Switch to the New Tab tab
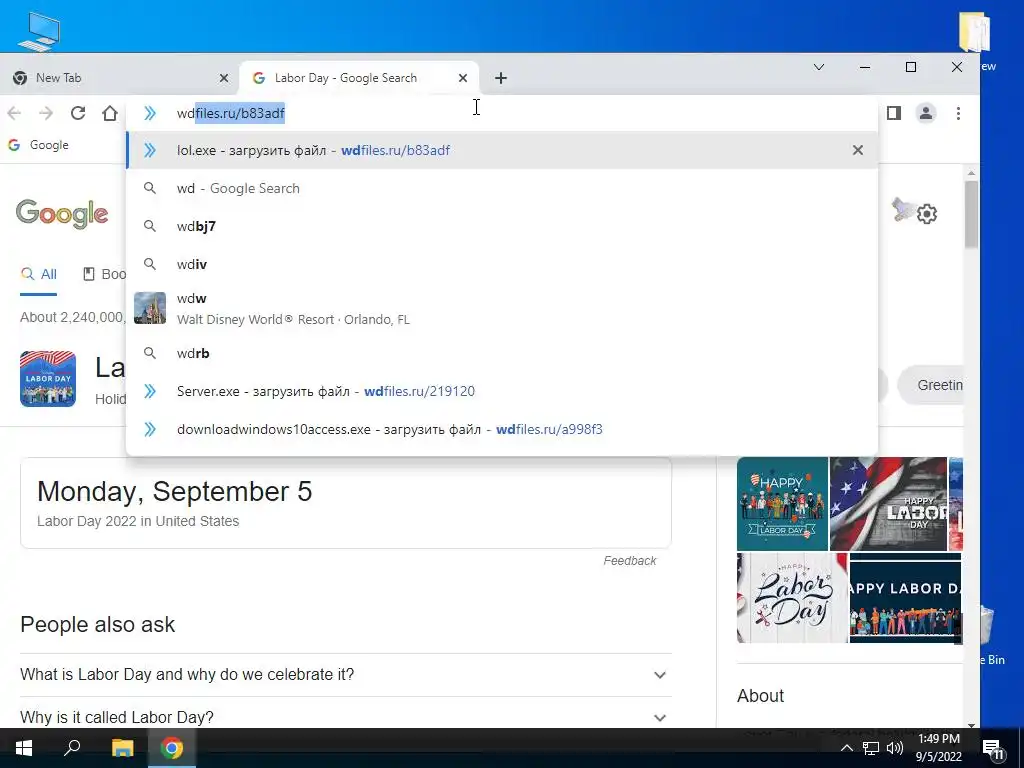The image size is (1024, 768). [121, 78]
